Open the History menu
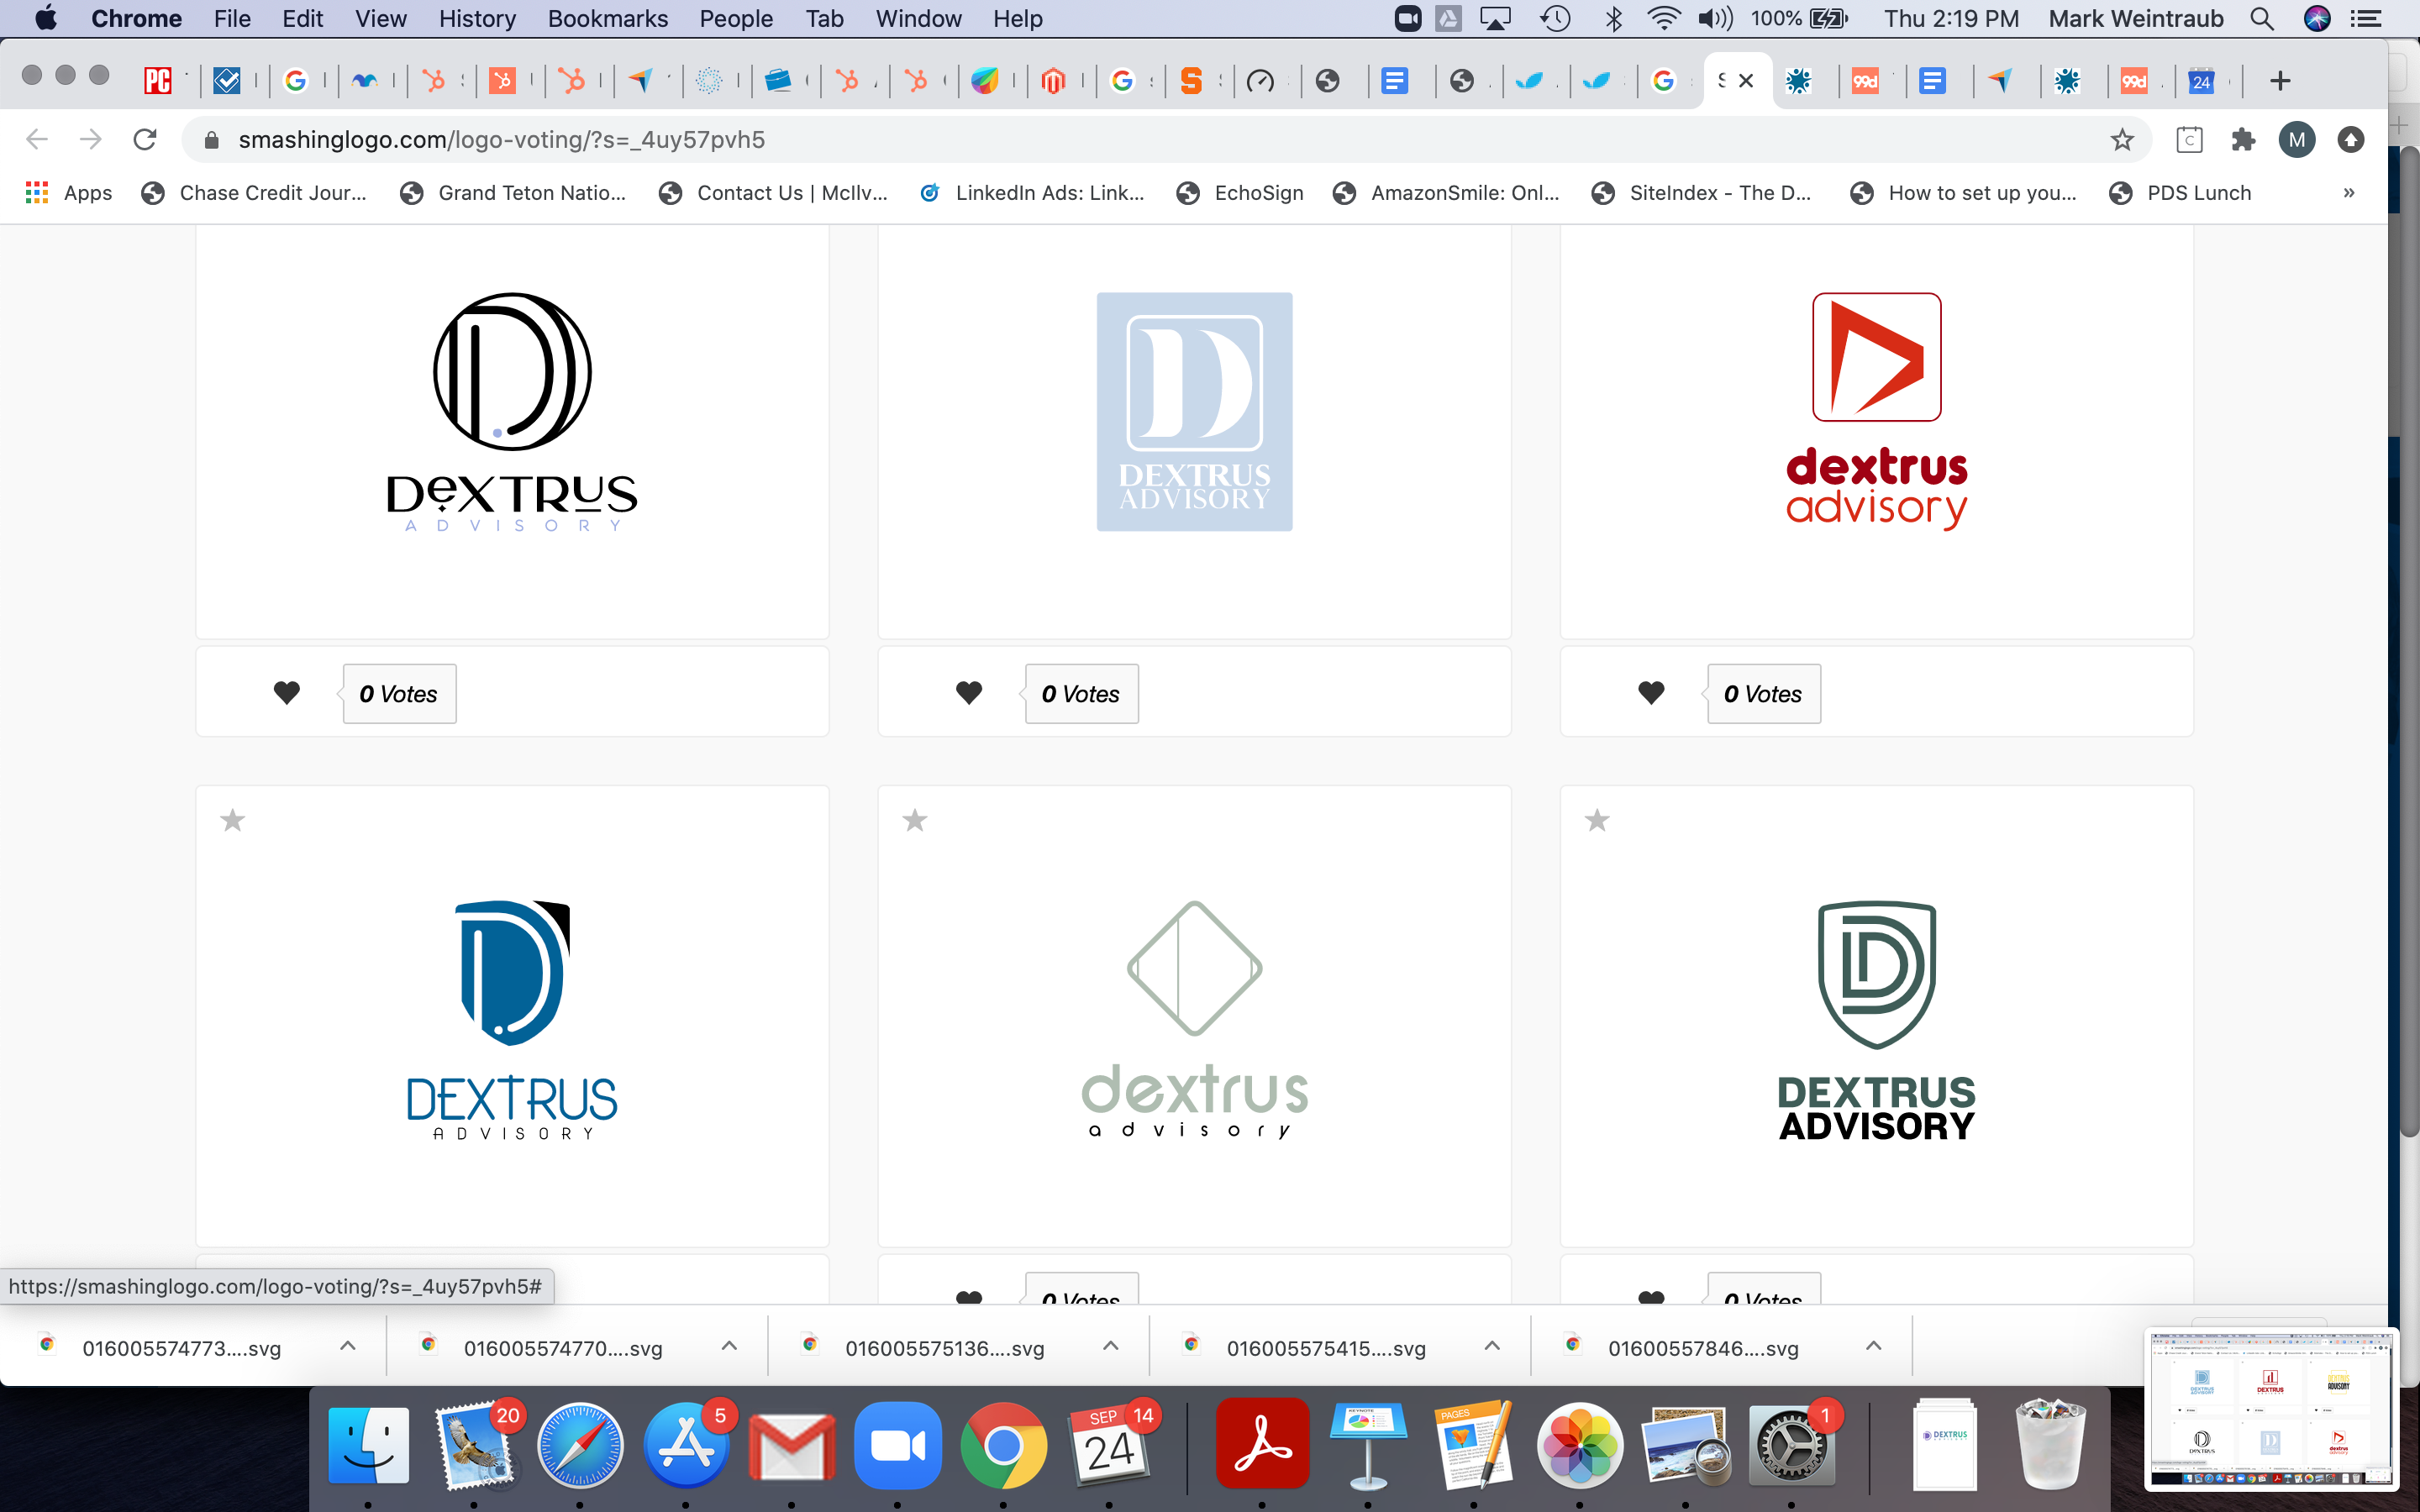Image resolution: width=2420 pixels, height=1512 pixels. tap(477, 19)
